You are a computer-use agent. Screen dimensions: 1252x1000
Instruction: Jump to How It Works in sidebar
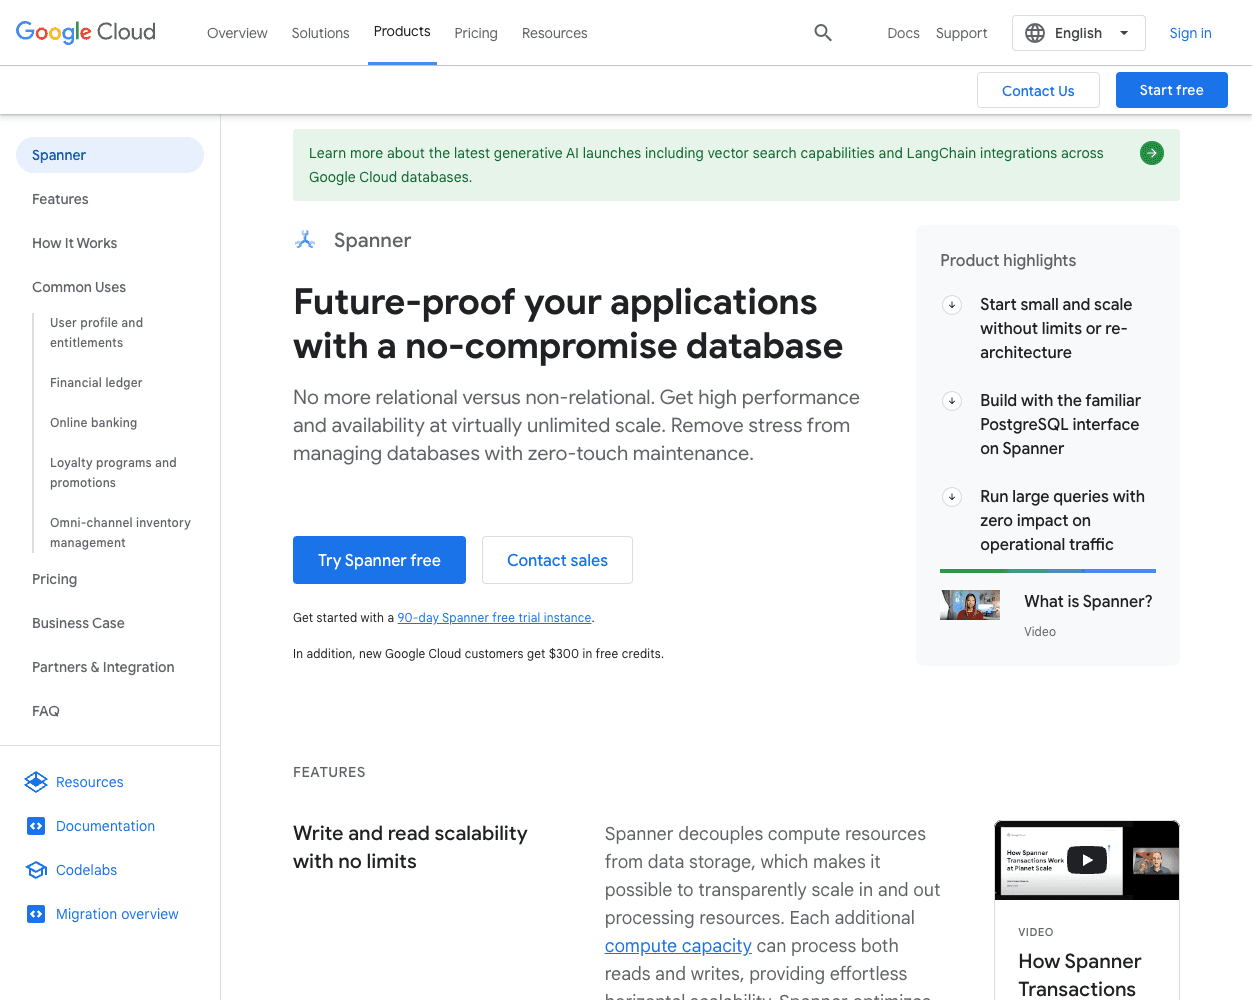coord(75,243)
